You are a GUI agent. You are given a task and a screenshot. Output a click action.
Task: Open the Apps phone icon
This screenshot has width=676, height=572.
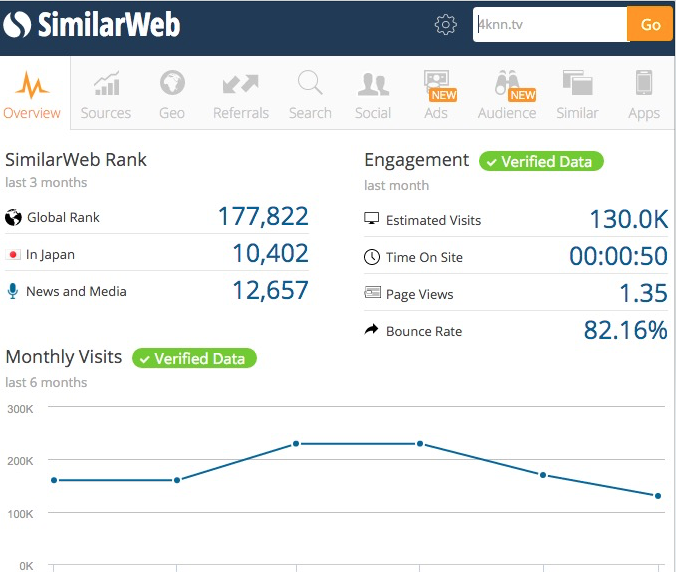coord(644,82)
